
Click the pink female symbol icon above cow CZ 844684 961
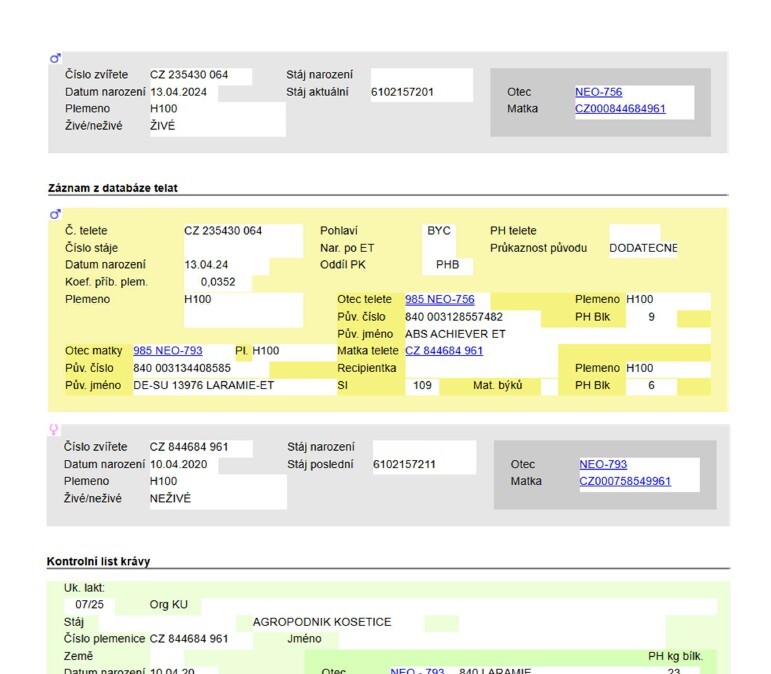[54, 429]
